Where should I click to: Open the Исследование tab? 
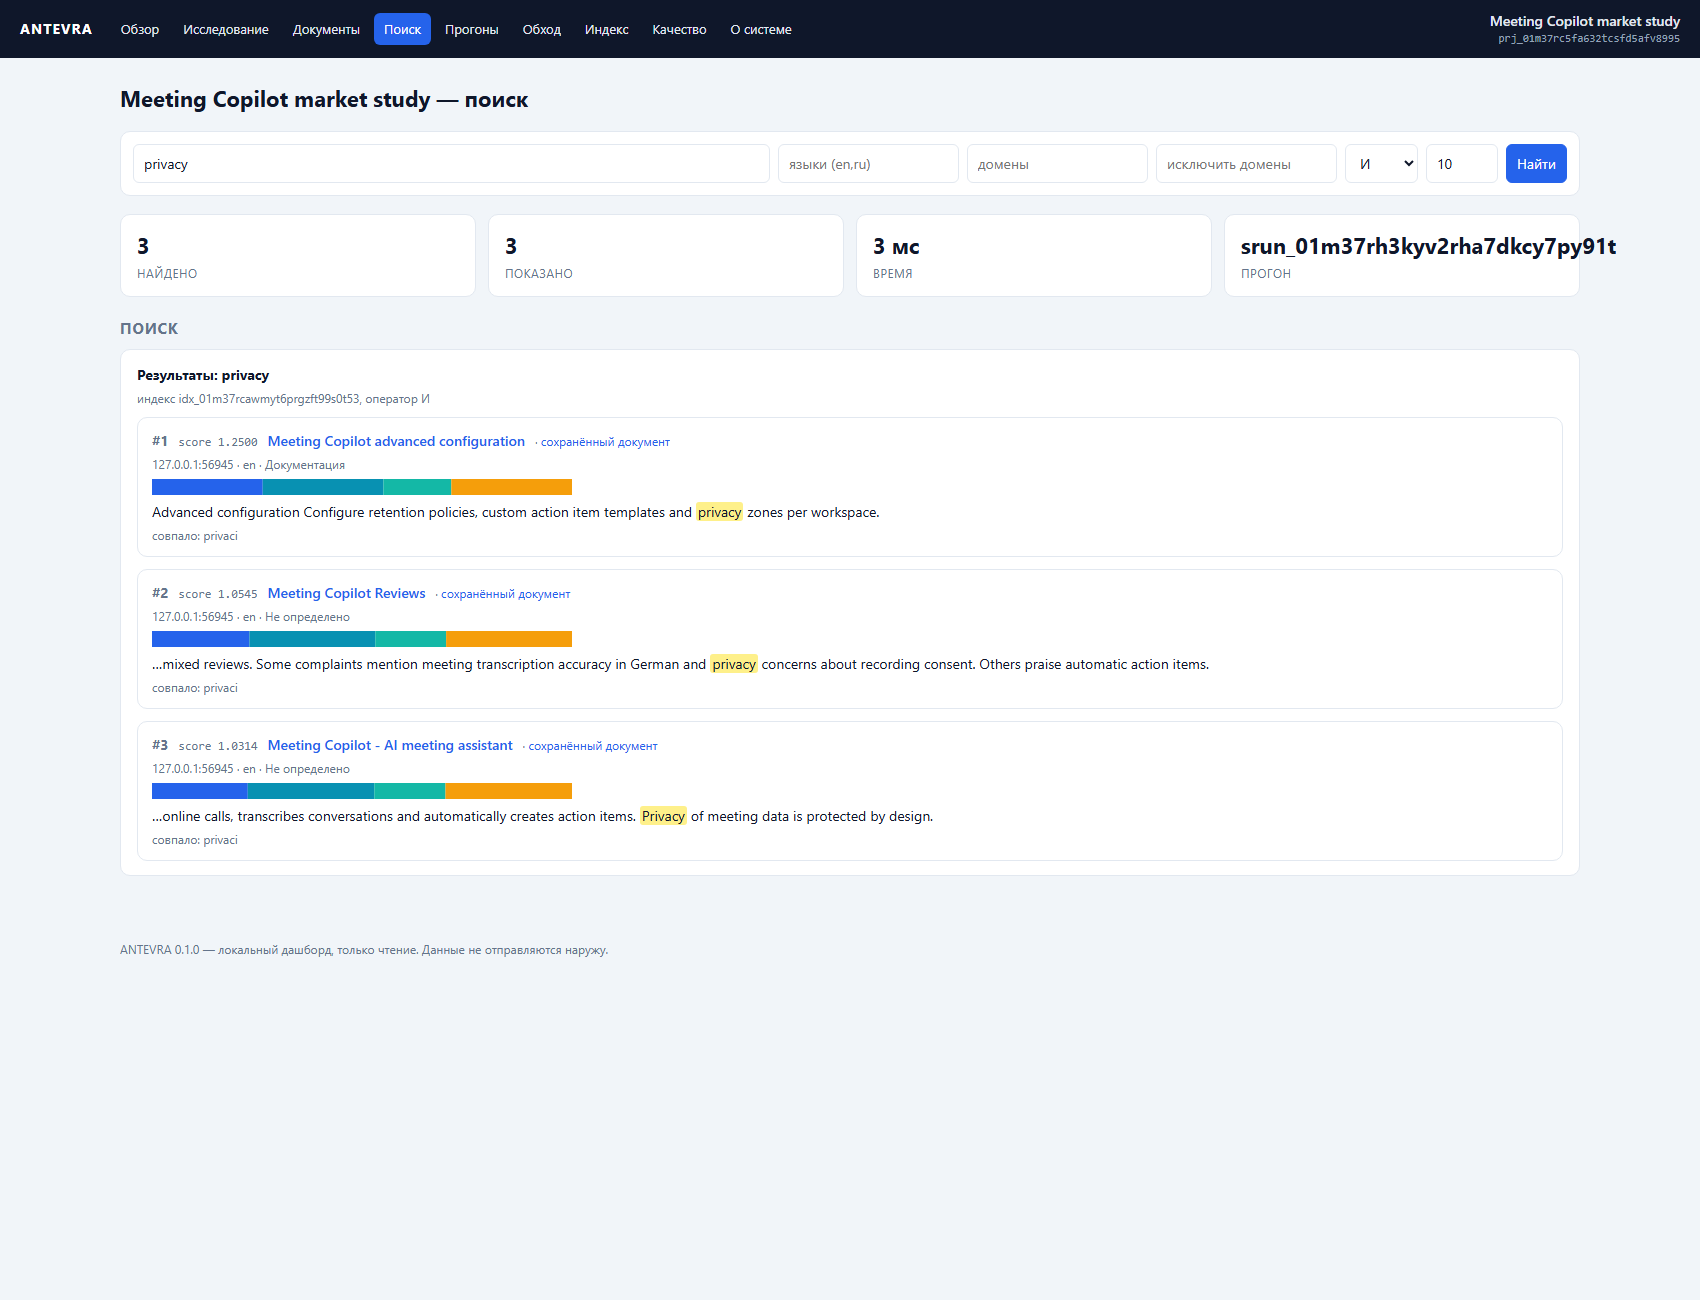click(226, 29)
